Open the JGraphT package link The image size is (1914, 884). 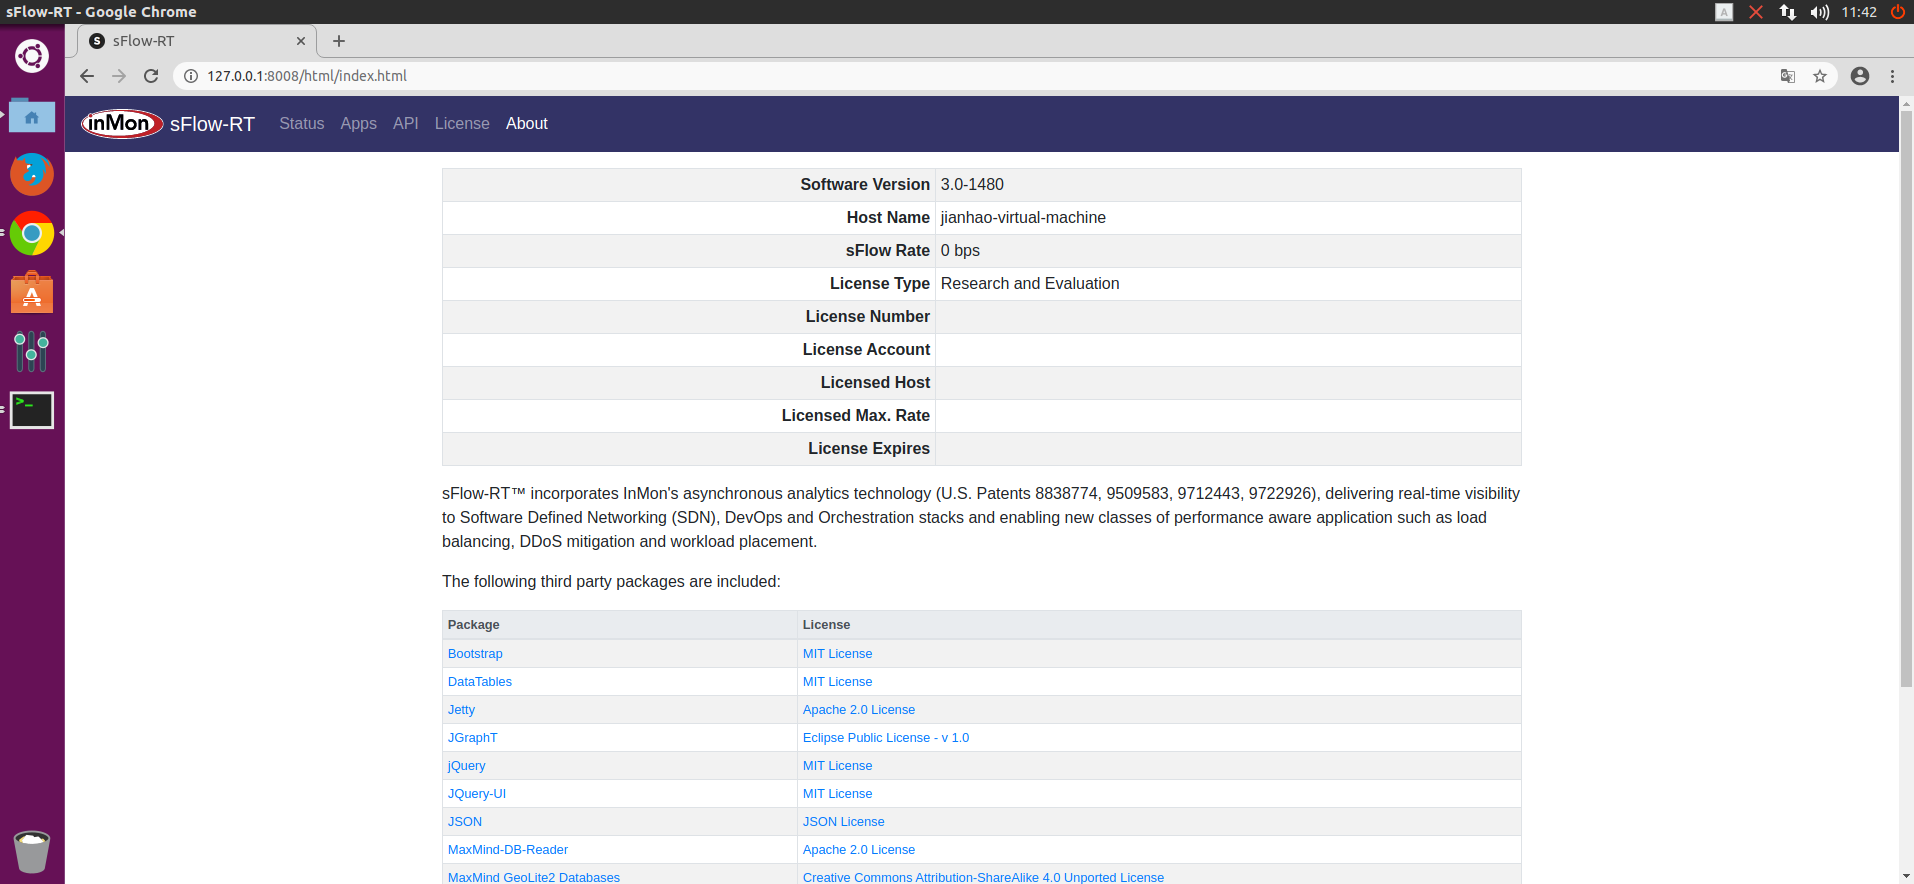tap(472, 738)
